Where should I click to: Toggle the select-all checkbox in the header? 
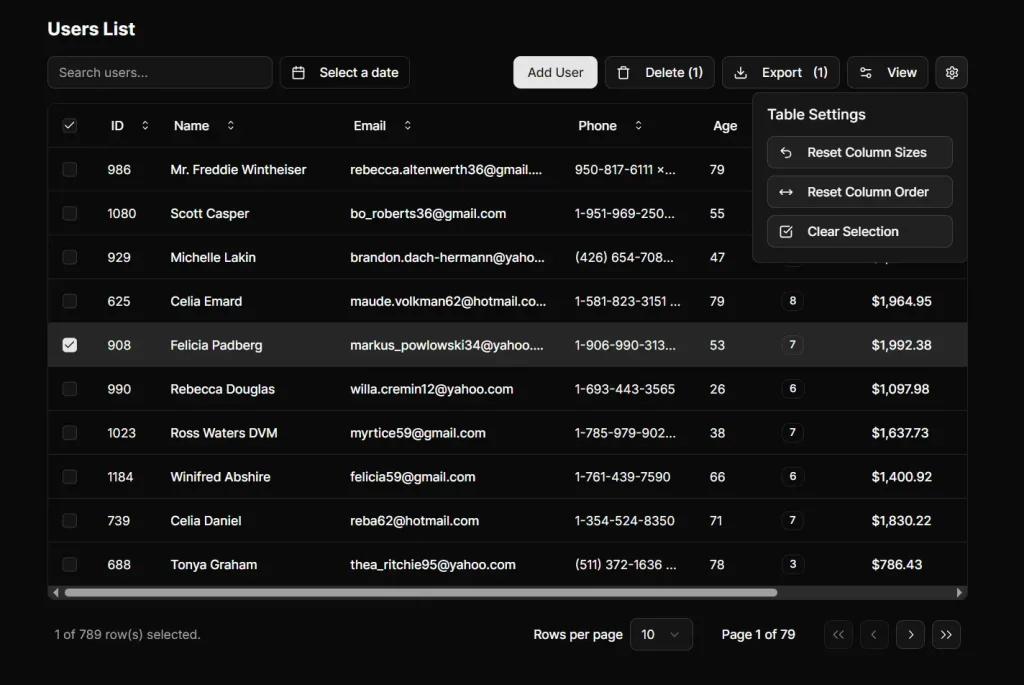[69, 125]
